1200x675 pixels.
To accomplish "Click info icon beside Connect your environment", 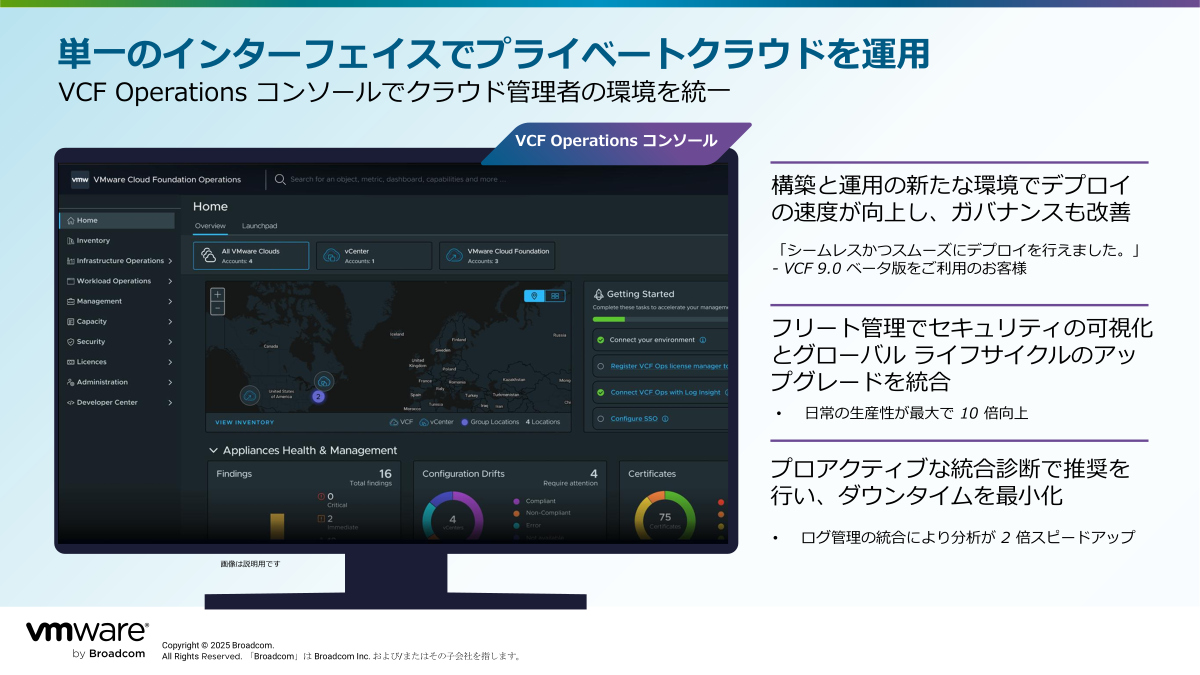I will pos(703,340).
